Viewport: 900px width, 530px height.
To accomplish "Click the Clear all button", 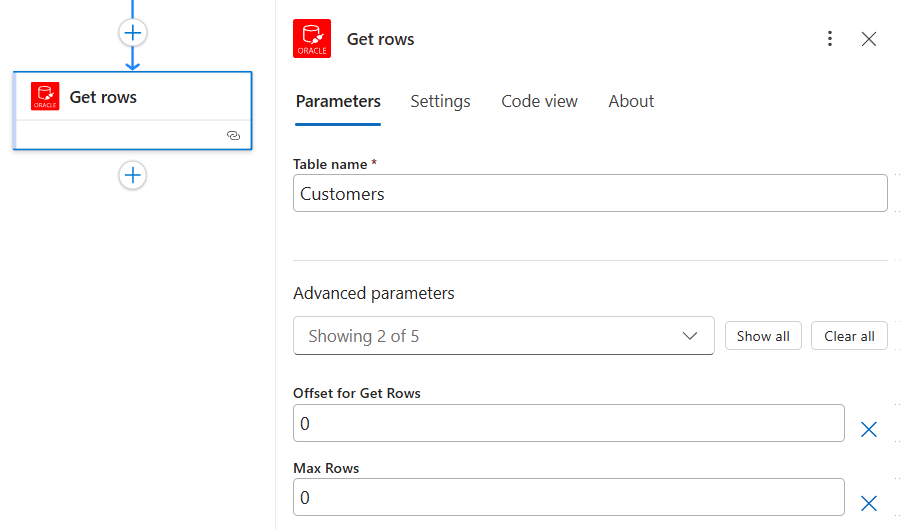I will click(849, 336).
